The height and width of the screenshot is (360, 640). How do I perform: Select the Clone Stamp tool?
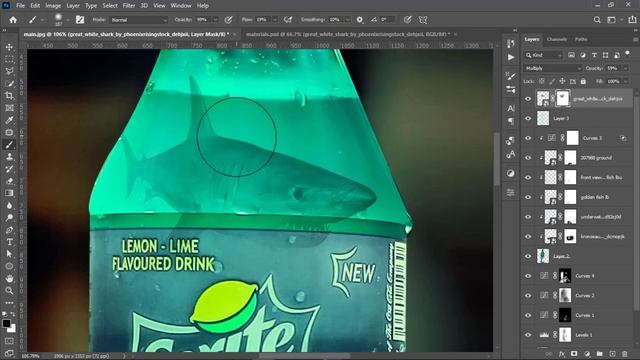click(9, 157)
